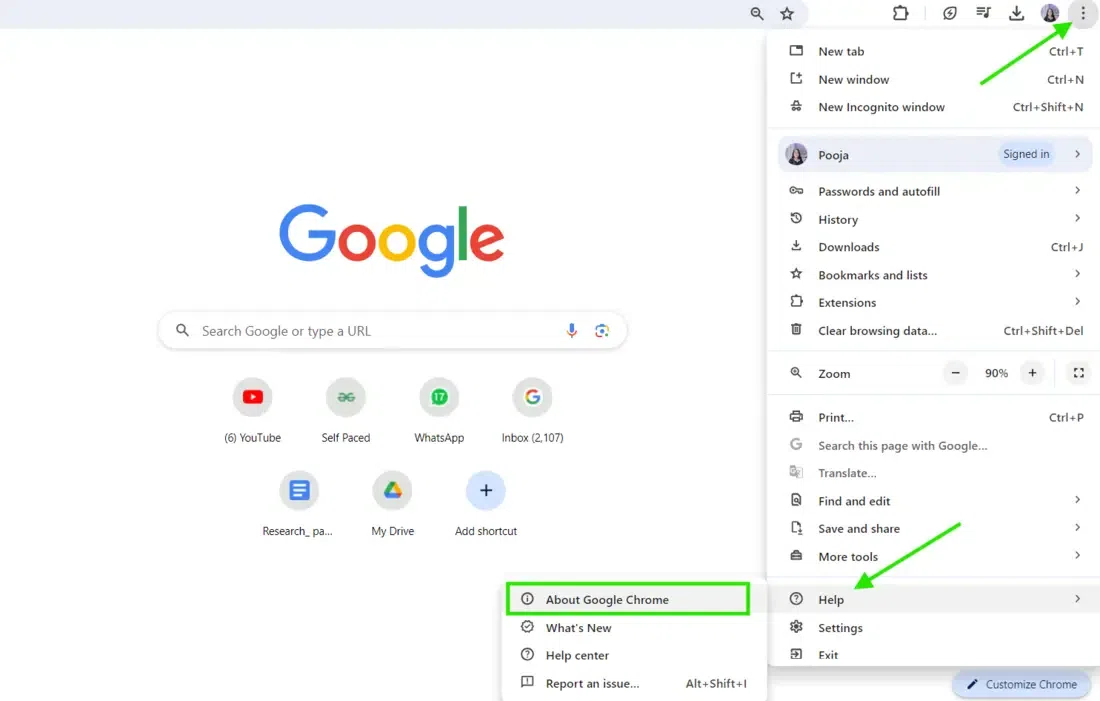Click the Customize Chrome button

click(x=1021, y=684)
